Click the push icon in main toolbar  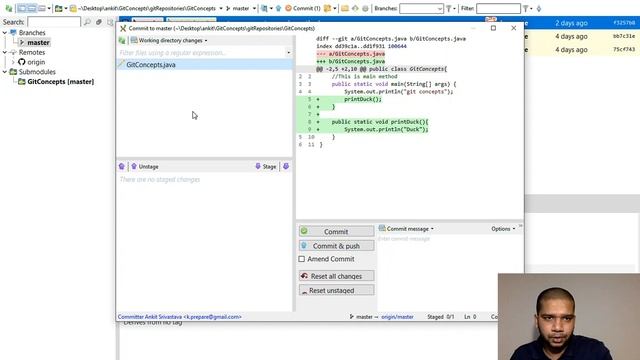pos(278,8)
